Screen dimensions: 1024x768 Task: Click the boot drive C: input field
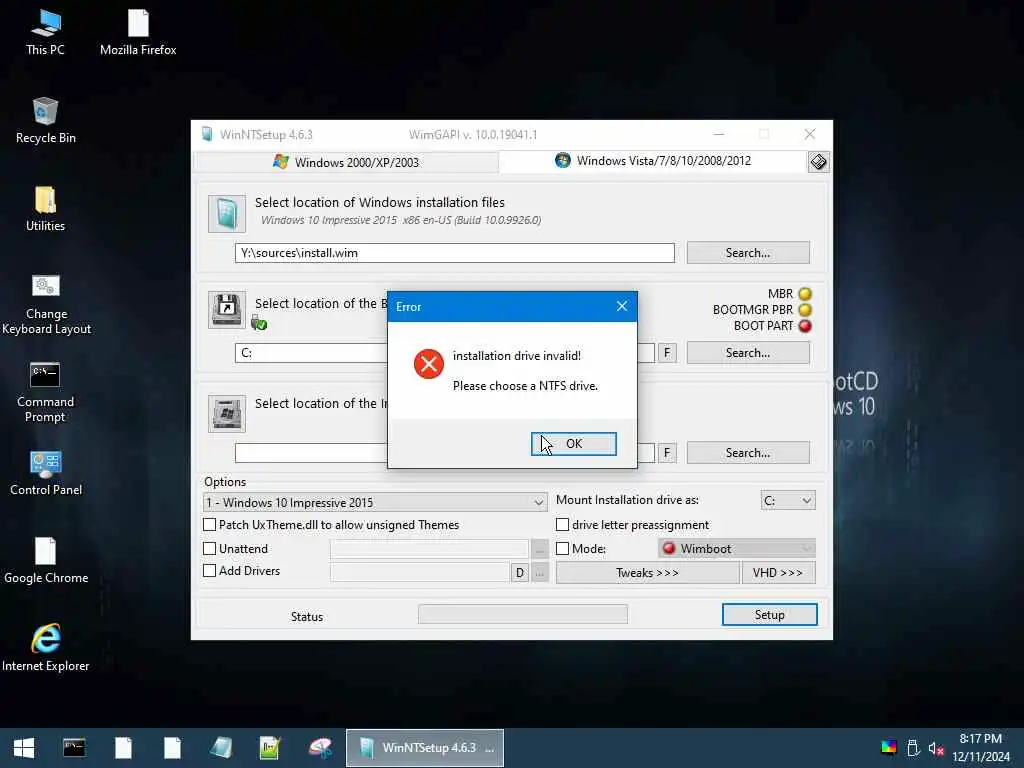[312, 353]
